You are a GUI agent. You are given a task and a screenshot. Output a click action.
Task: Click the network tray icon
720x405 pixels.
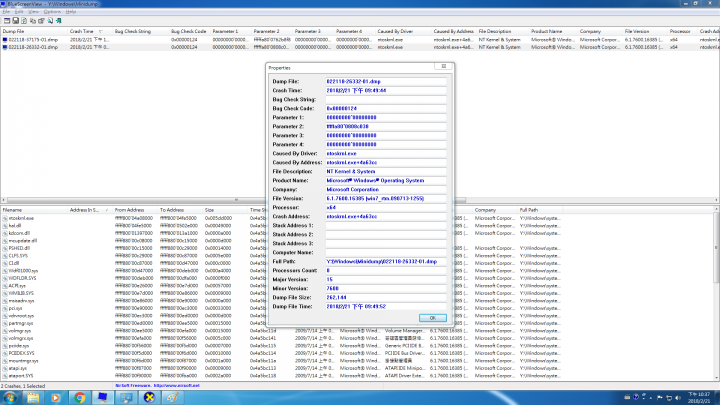669,398
